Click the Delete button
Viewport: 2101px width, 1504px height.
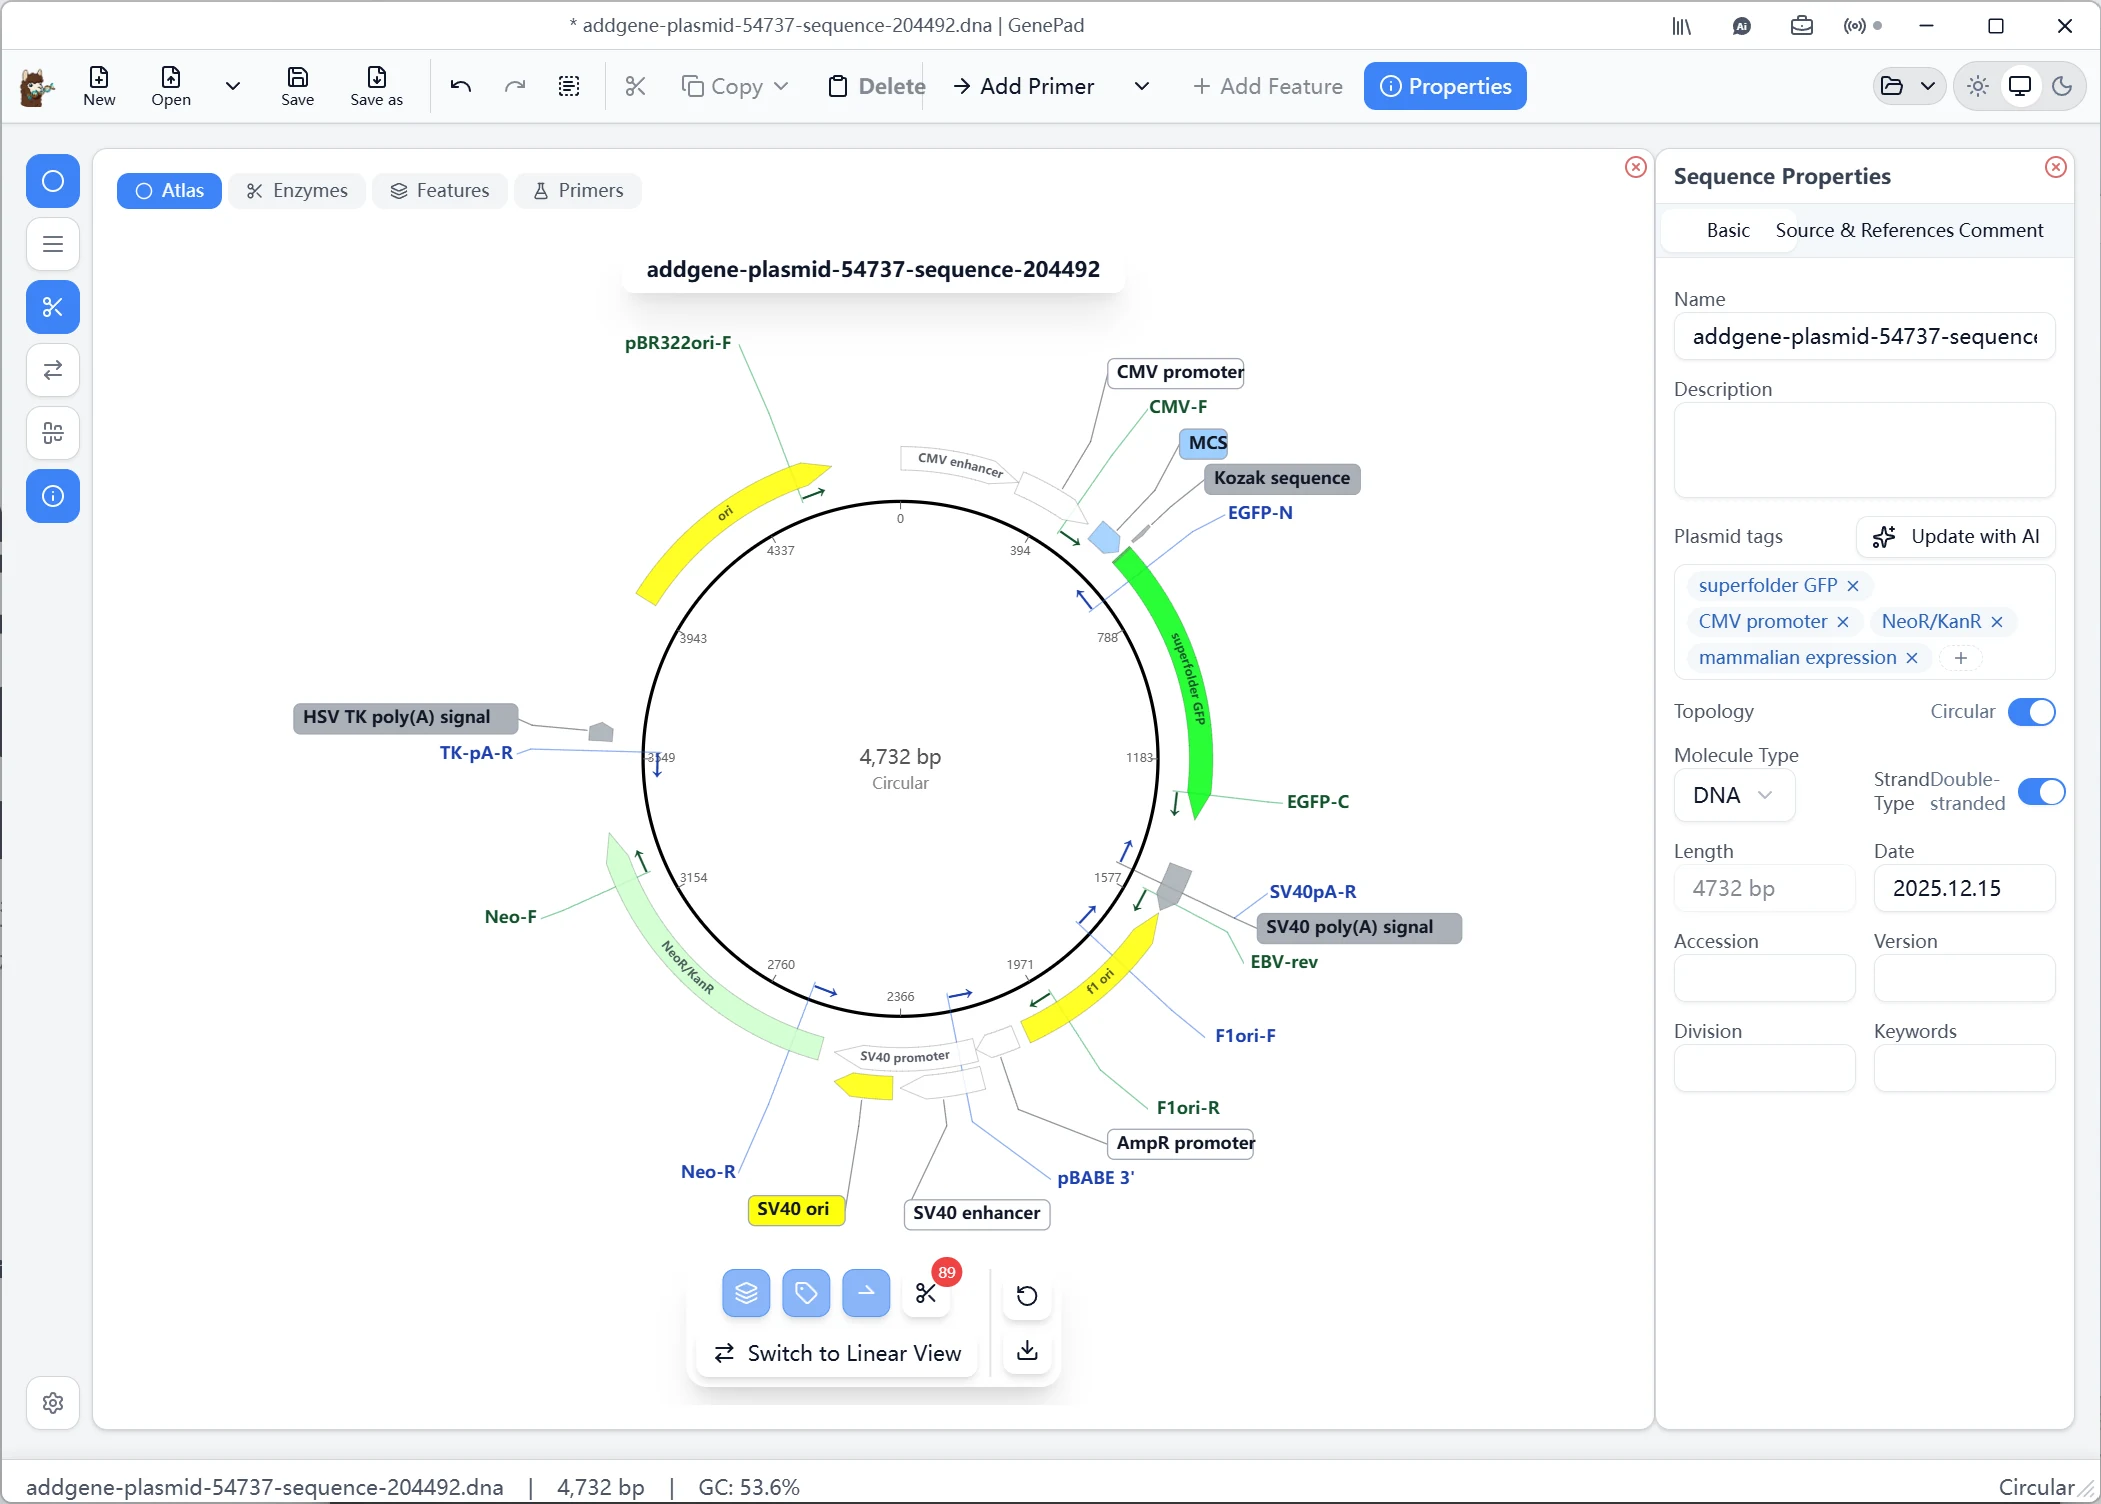877,86
